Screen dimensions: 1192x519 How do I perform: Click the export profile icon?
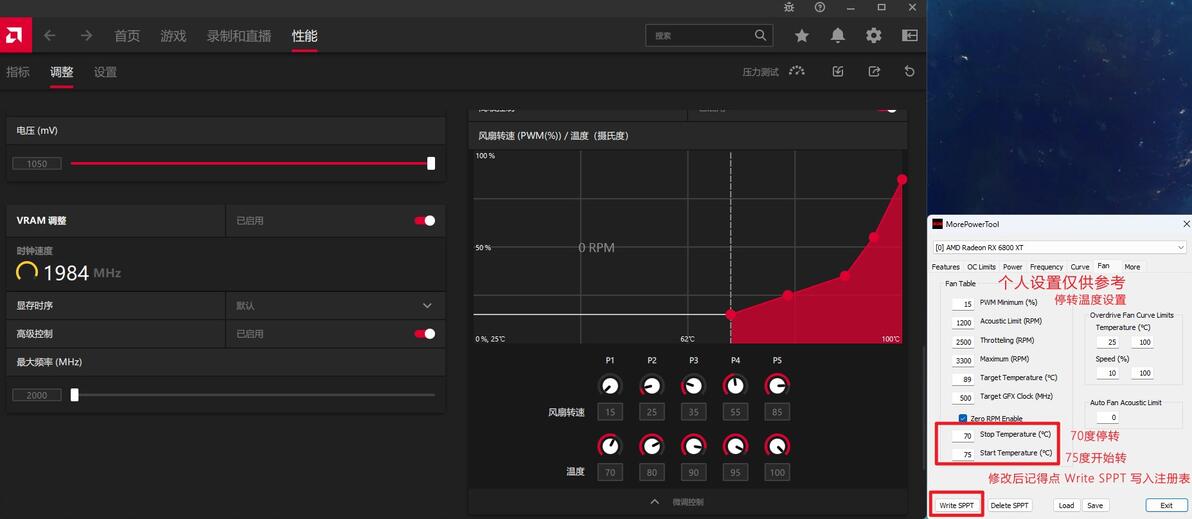coord(874,71)
